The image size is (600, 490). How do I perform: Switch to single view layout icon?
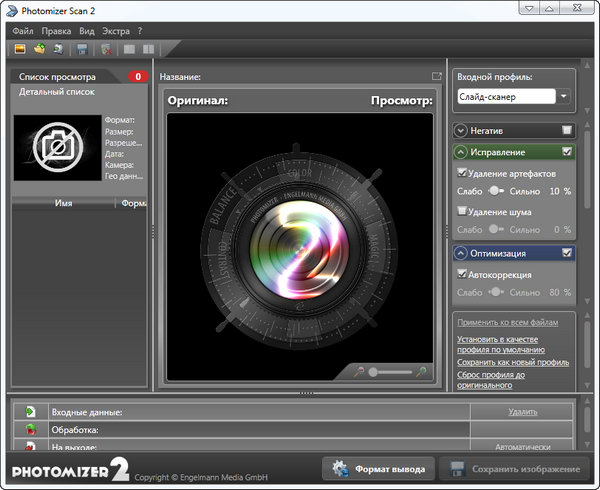[129, 49]
